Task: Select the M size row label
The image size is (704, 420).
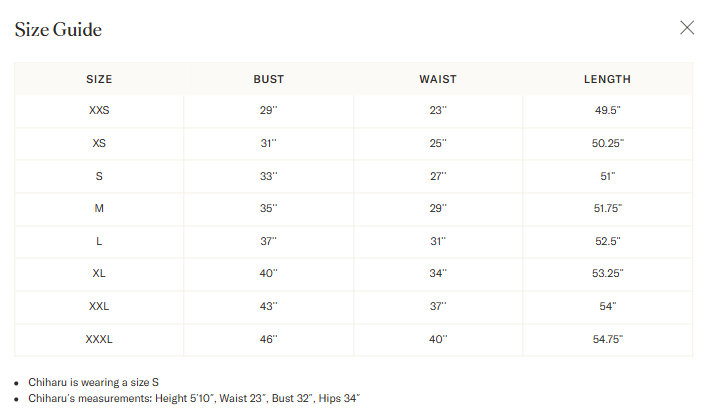Action: (99, 208)
